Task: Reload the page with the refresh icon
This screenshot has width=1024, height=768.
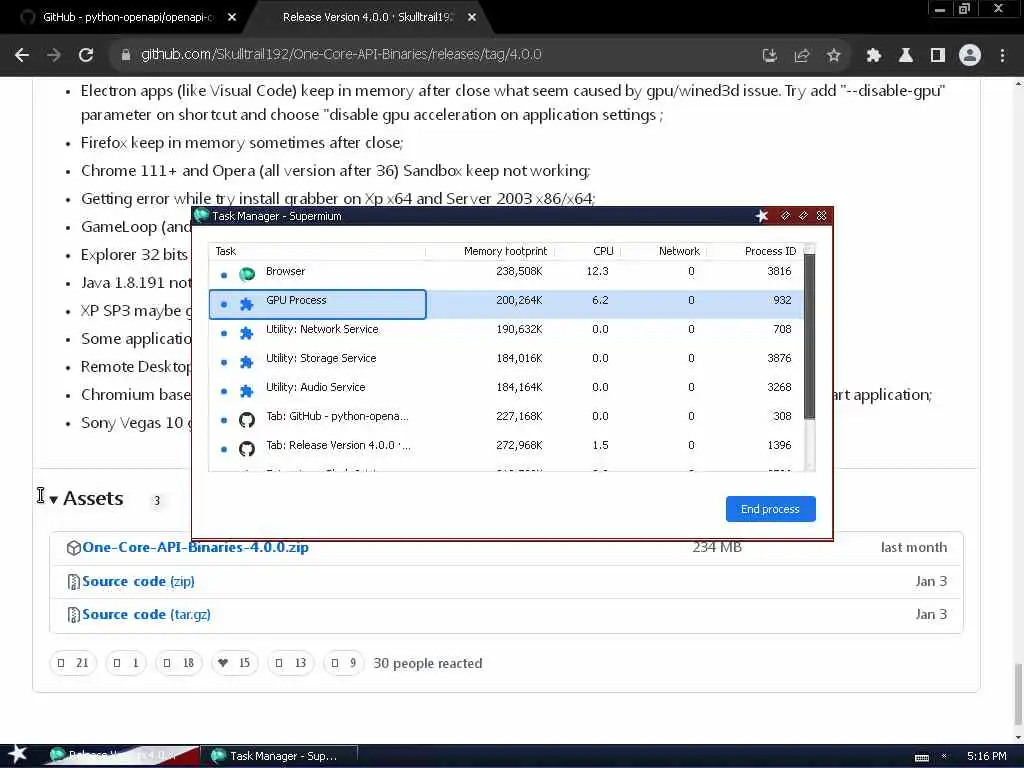Action: point(86,56)
